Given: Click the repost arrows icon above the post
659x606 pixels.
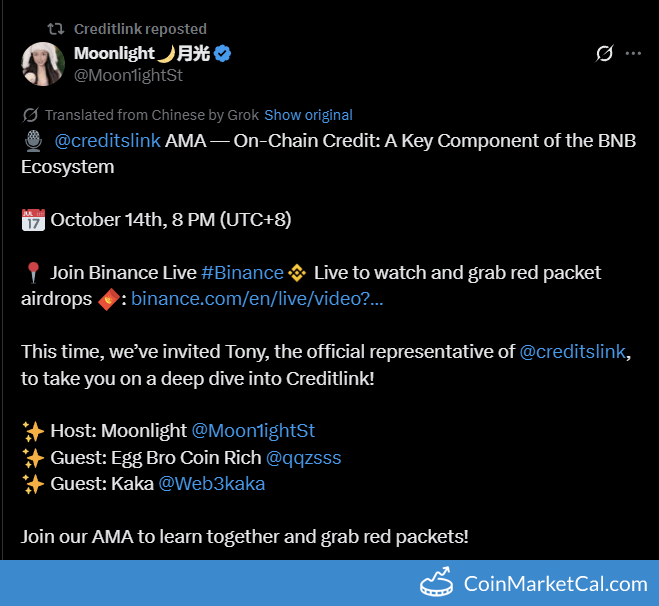Looking at the screenshot, I should 56,29.
